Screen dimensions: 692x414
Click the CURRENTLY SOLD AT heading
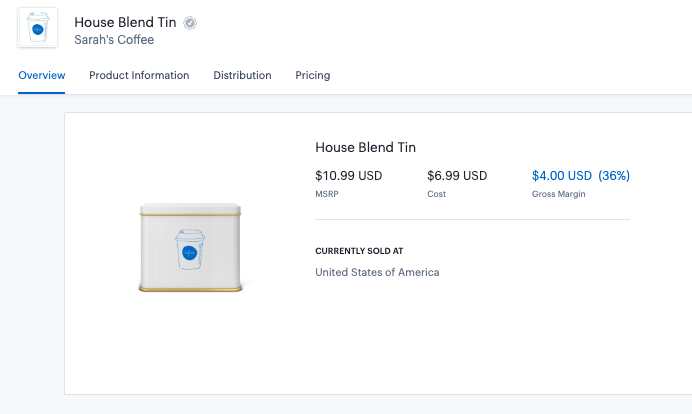359,251
